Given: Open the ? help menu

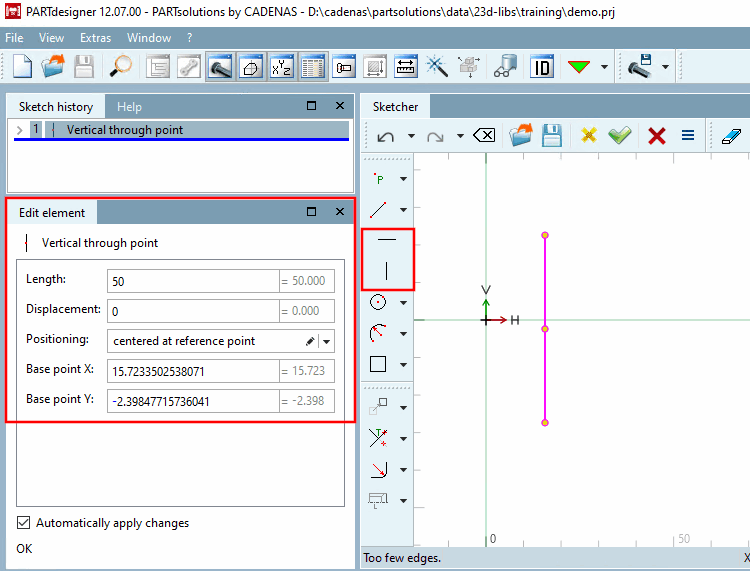Looking at the screenshot, I should pos(189,38).
